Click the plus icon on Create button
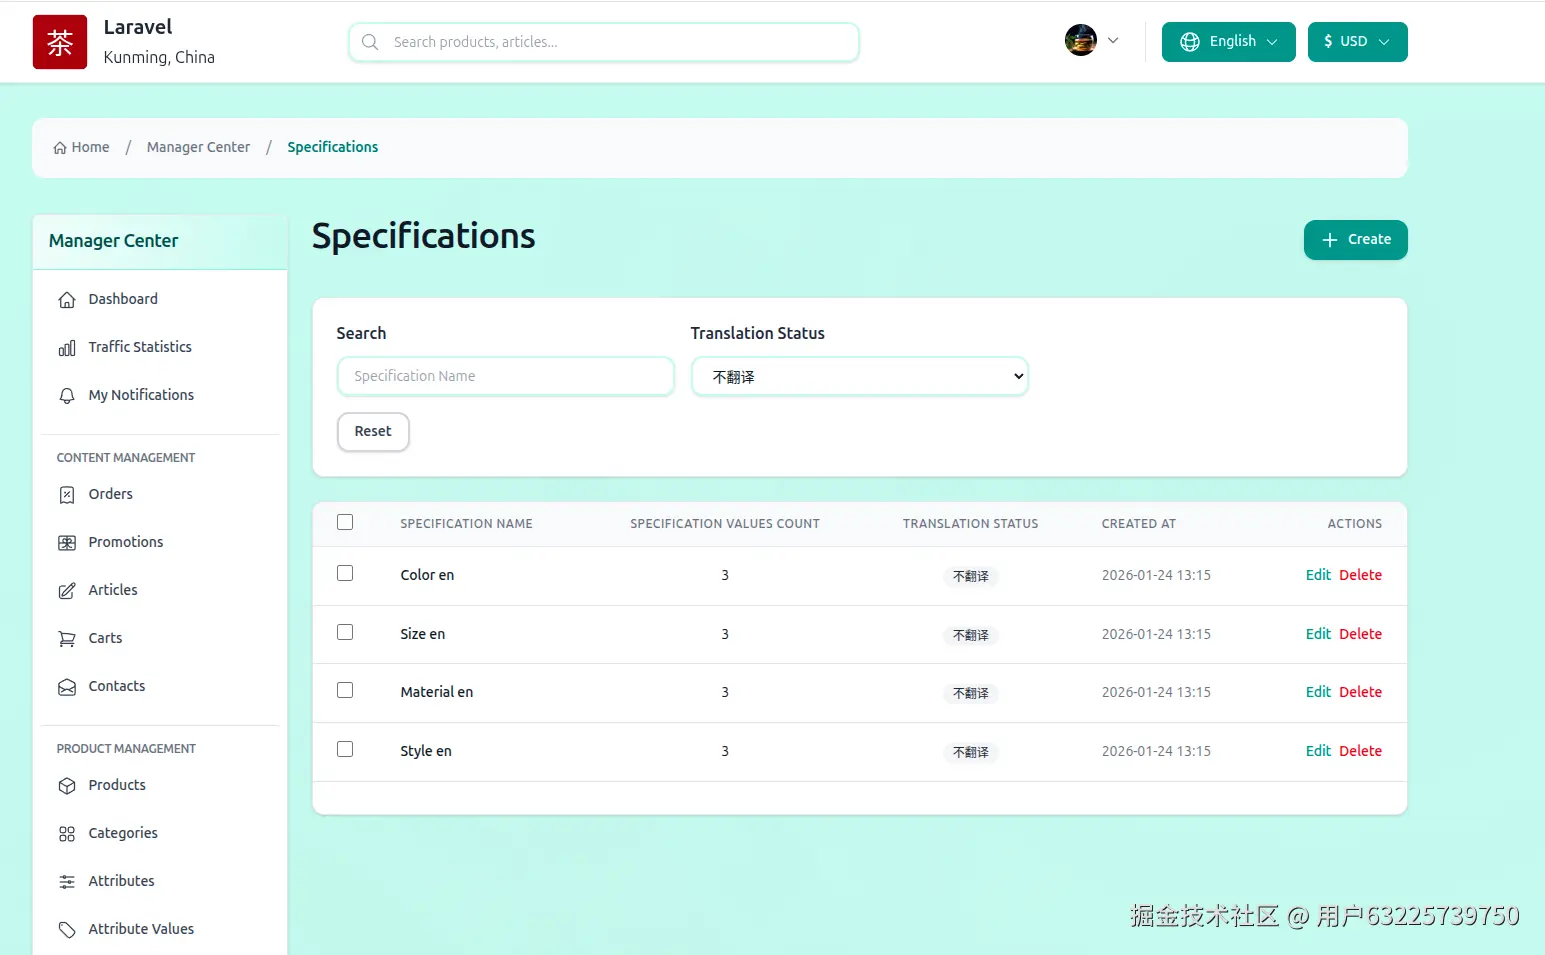This screenshot has width=1545, height=955. click(1330, 240)
